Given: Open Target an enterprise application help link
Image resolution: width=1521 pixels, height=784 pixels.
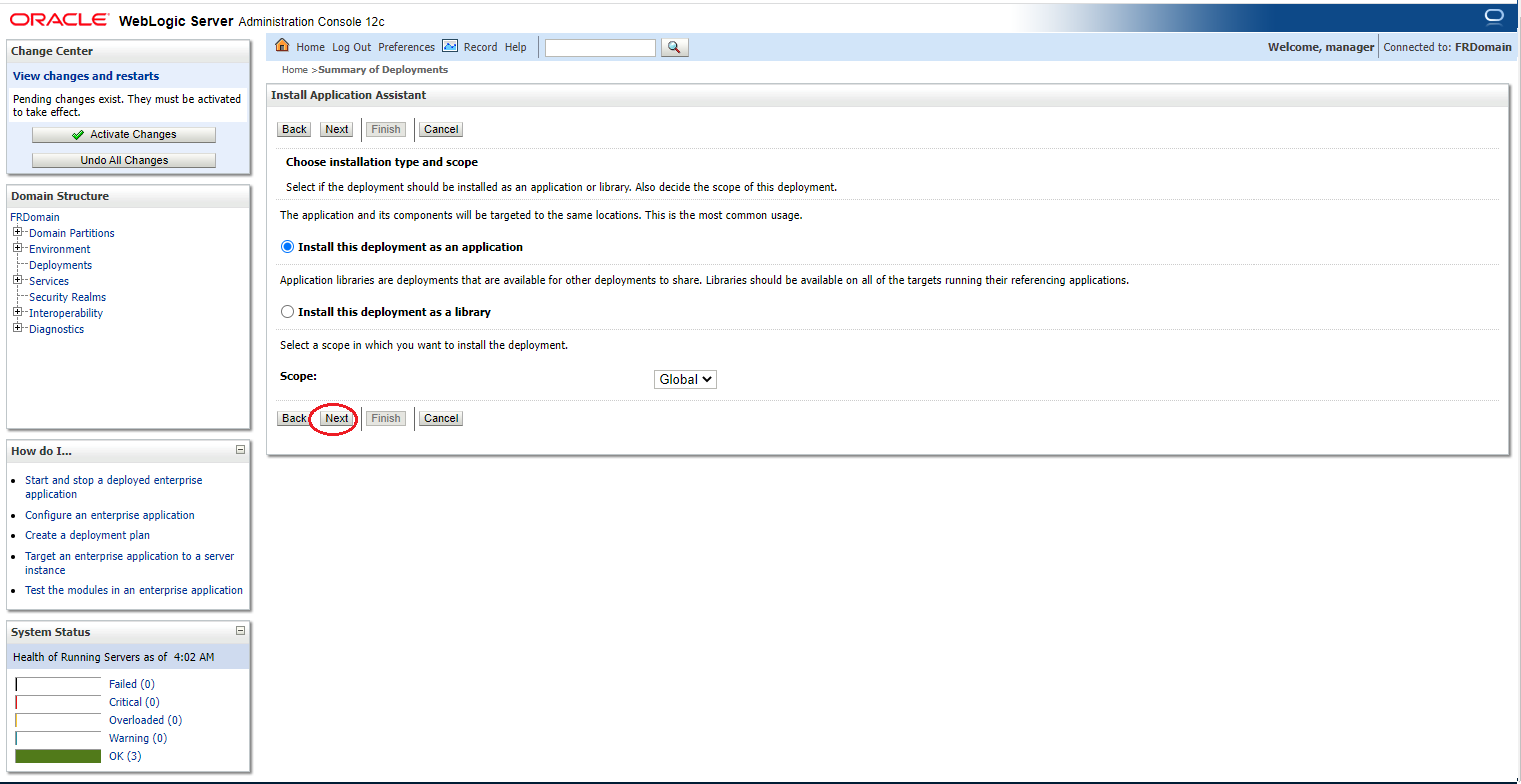Looking at the screenshot, I should (130, 563).
